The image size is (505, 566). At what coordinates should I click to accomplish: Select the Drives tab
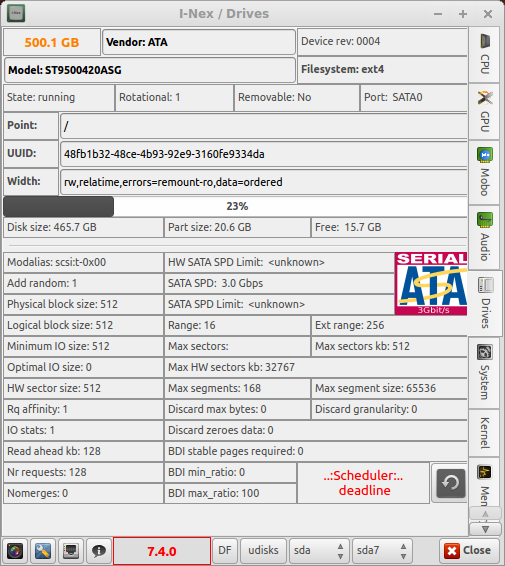tap(486, 303)
